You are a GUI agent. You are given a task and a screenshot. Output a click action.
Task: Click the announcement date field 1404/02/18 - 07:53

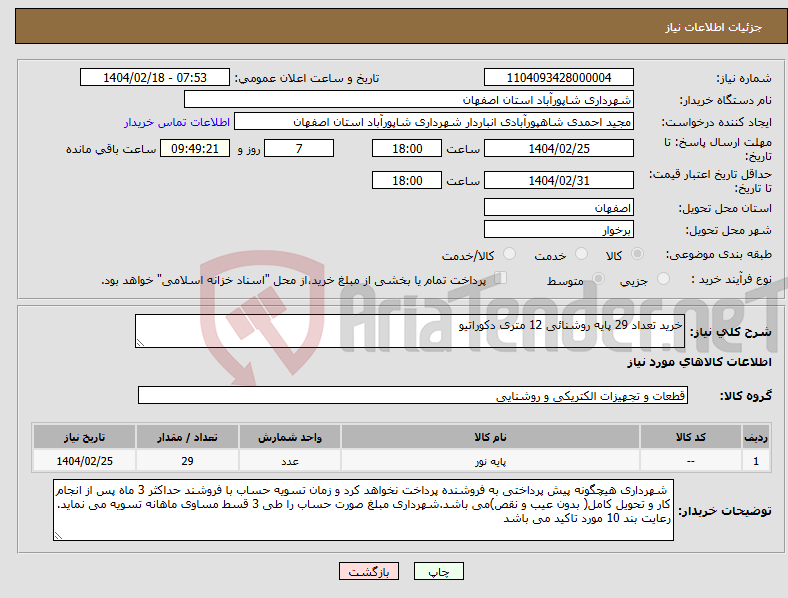click(155, 78)
